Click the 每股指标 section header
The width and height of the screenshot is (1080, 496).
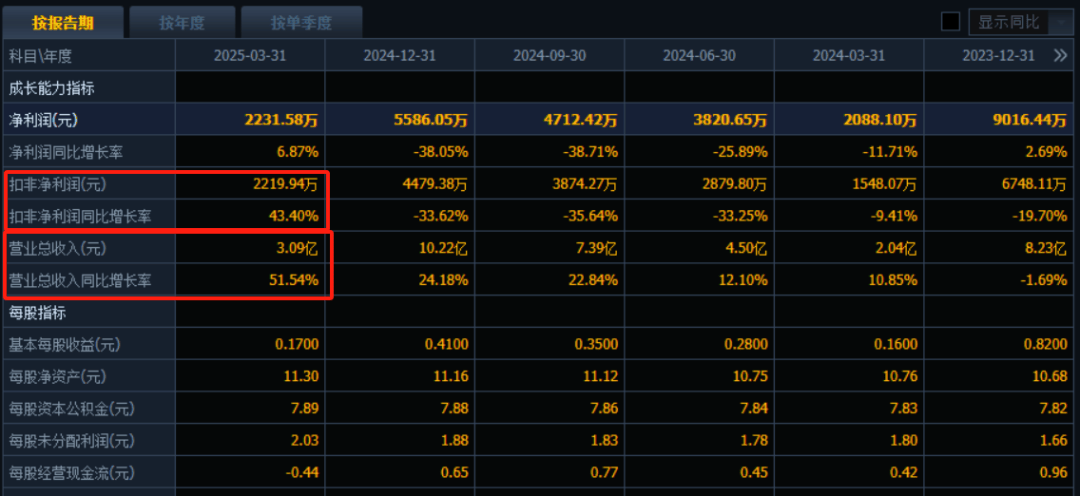tap(37, 312)
